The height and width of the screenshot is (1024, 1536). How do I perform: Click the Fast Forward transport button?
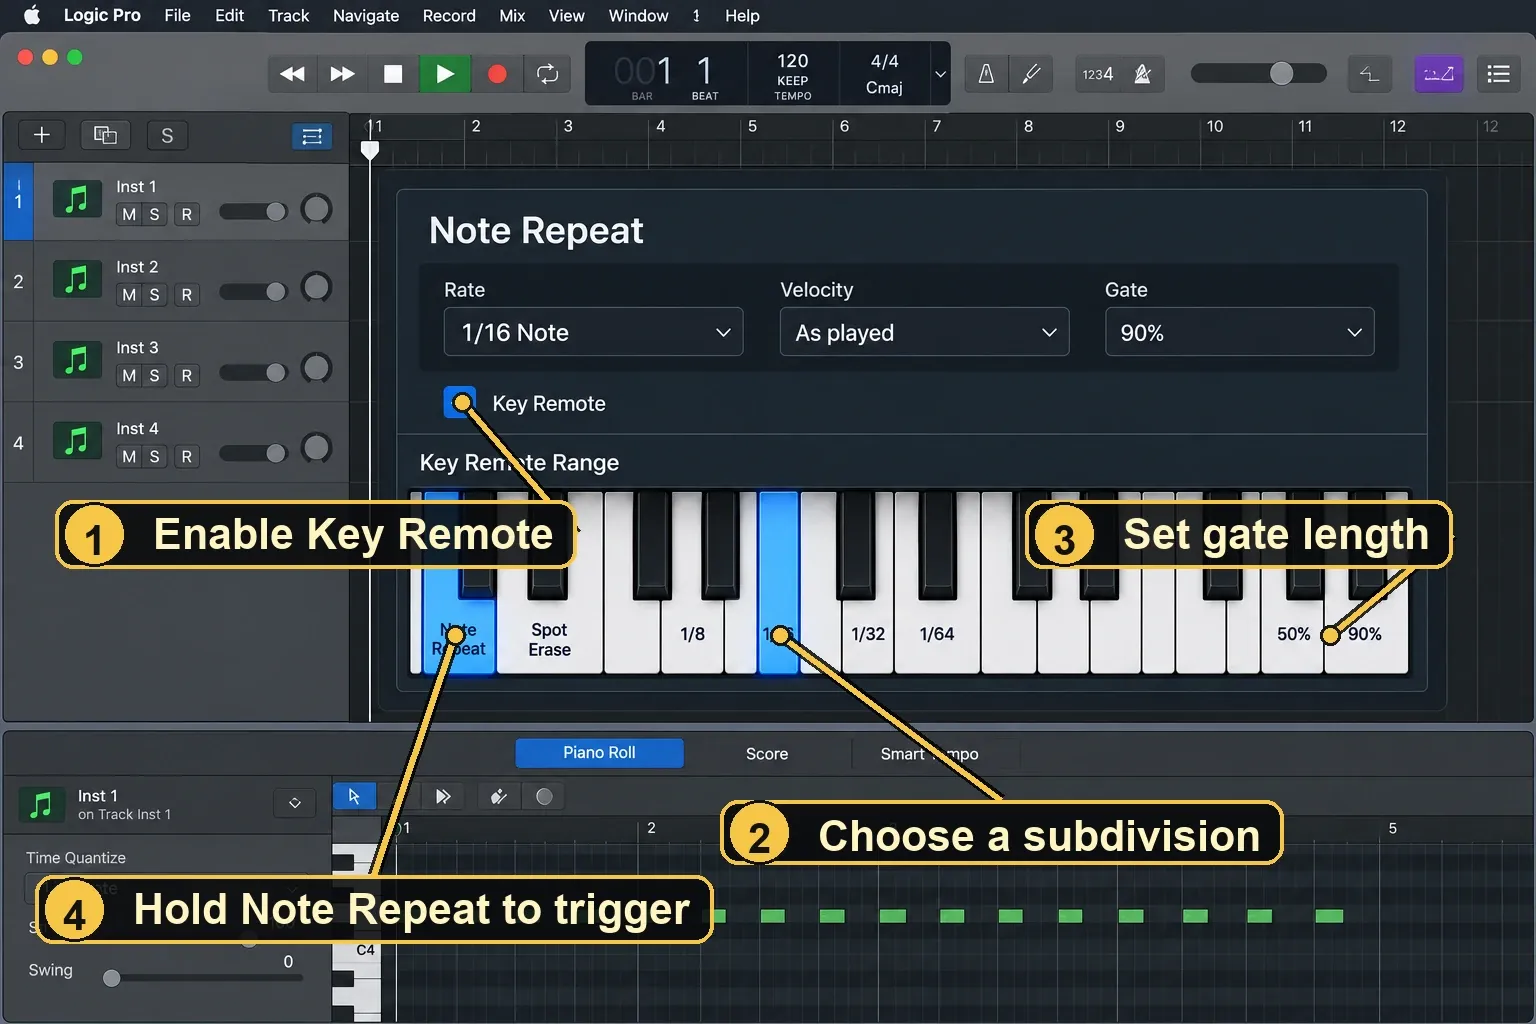pyautogui.click(x=342, y=74)
